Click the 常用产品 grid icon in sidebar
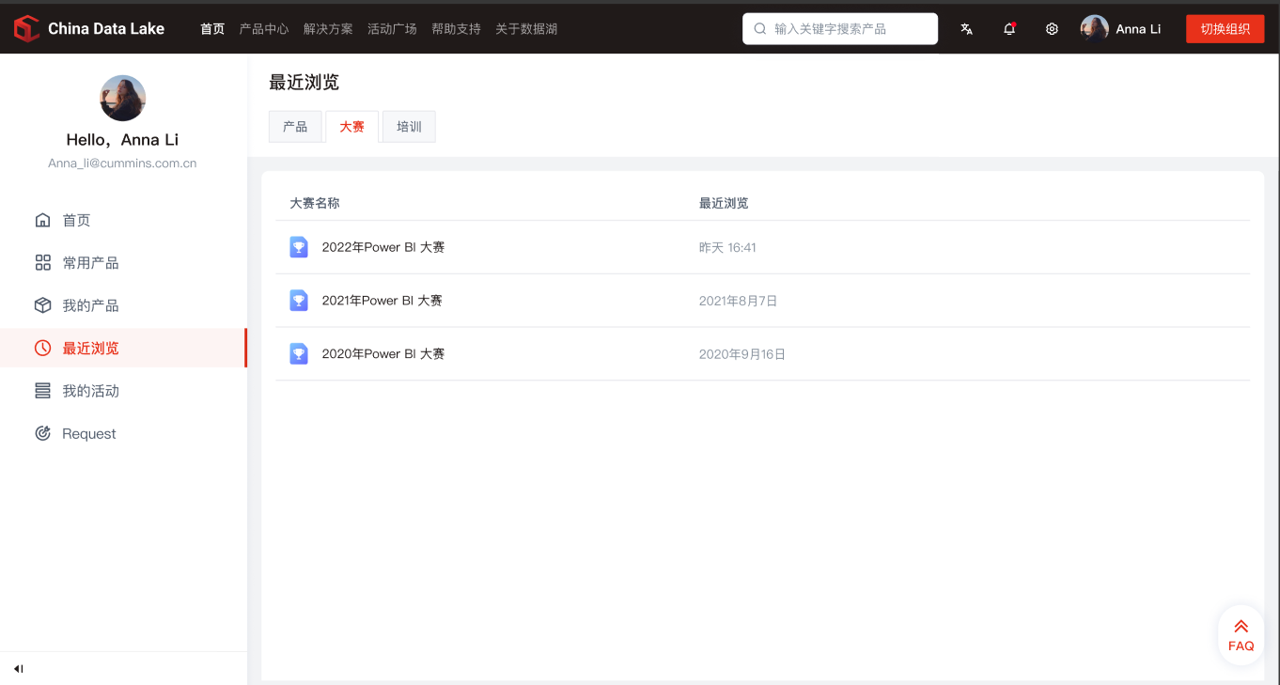The height and width of the screenshot is (685, 1280). 43,263
